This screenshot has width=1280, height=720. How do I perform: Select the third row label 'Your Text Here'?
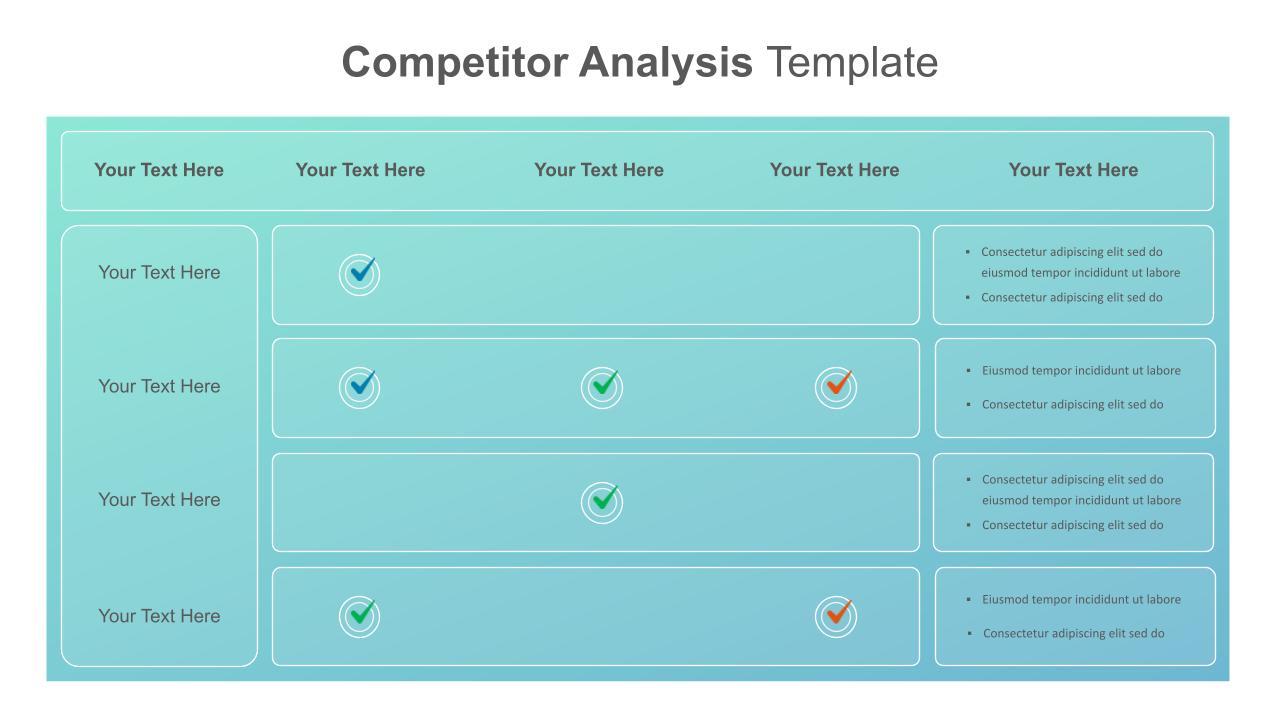159,499
